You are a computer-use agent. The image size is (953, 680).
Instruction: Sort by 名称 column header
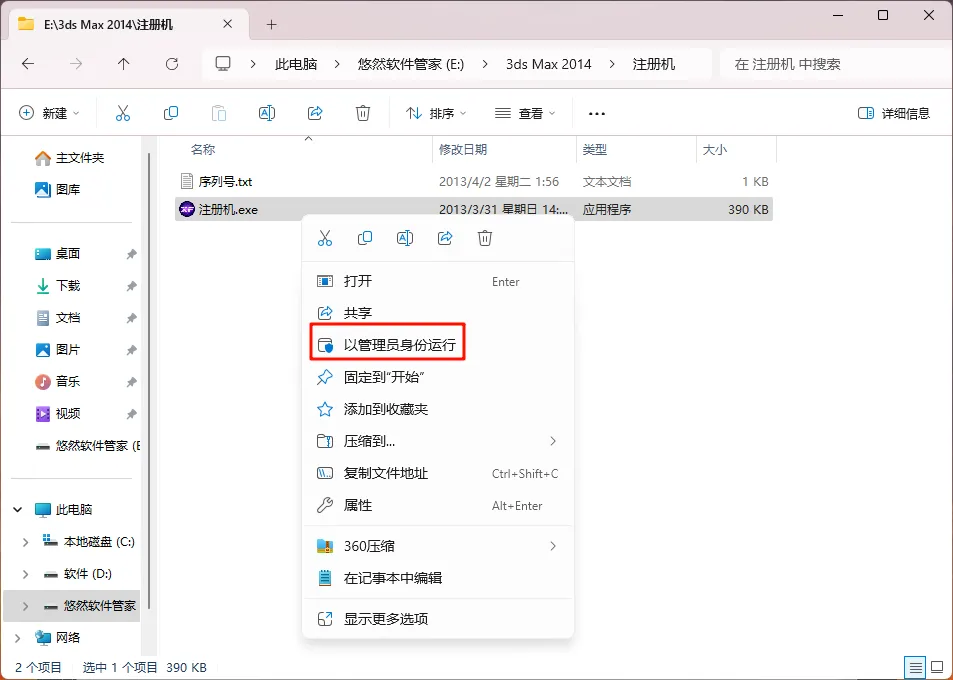point(203,149)
